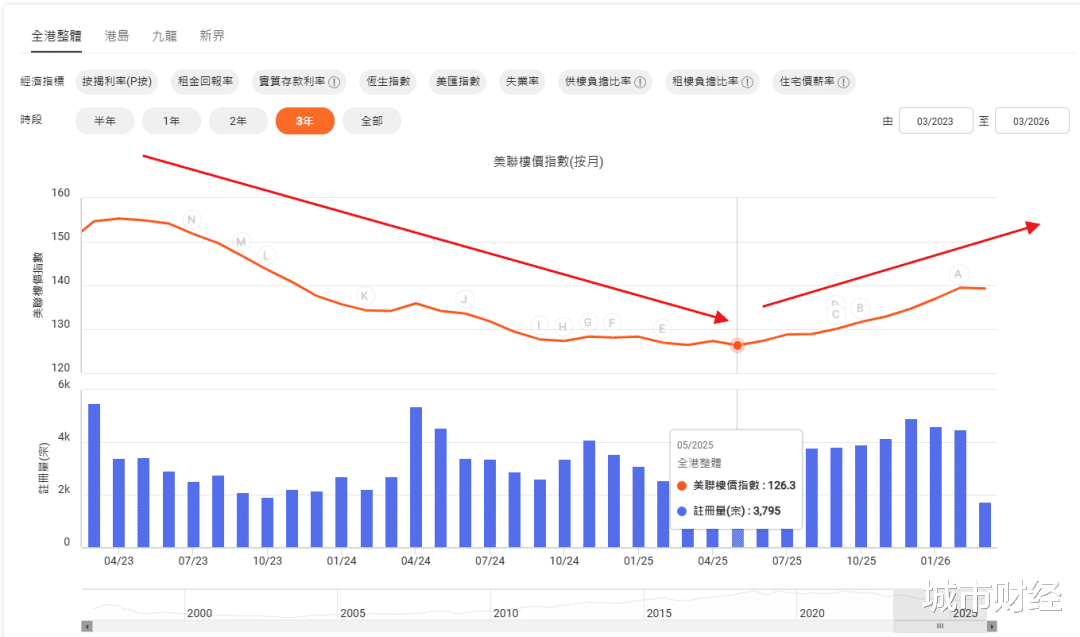This screenshot has height=637, width=1080.
Task: Click event marker B on price line
Action: (x=860, y=308)
